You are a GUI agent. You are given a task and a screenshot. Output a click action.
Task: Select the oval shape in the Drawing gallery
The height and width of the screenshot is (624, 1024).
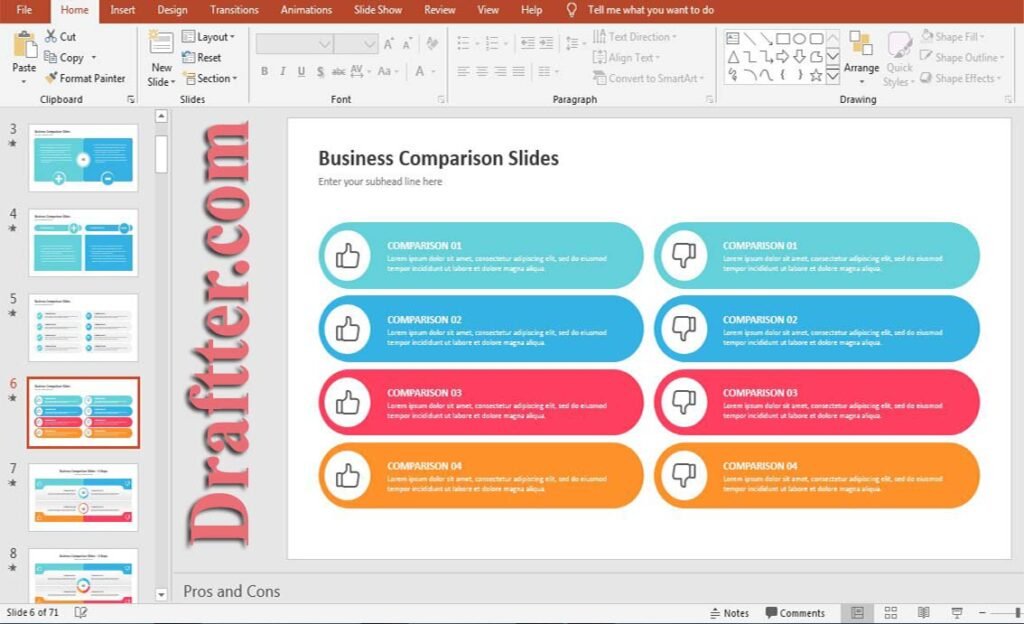799,37
